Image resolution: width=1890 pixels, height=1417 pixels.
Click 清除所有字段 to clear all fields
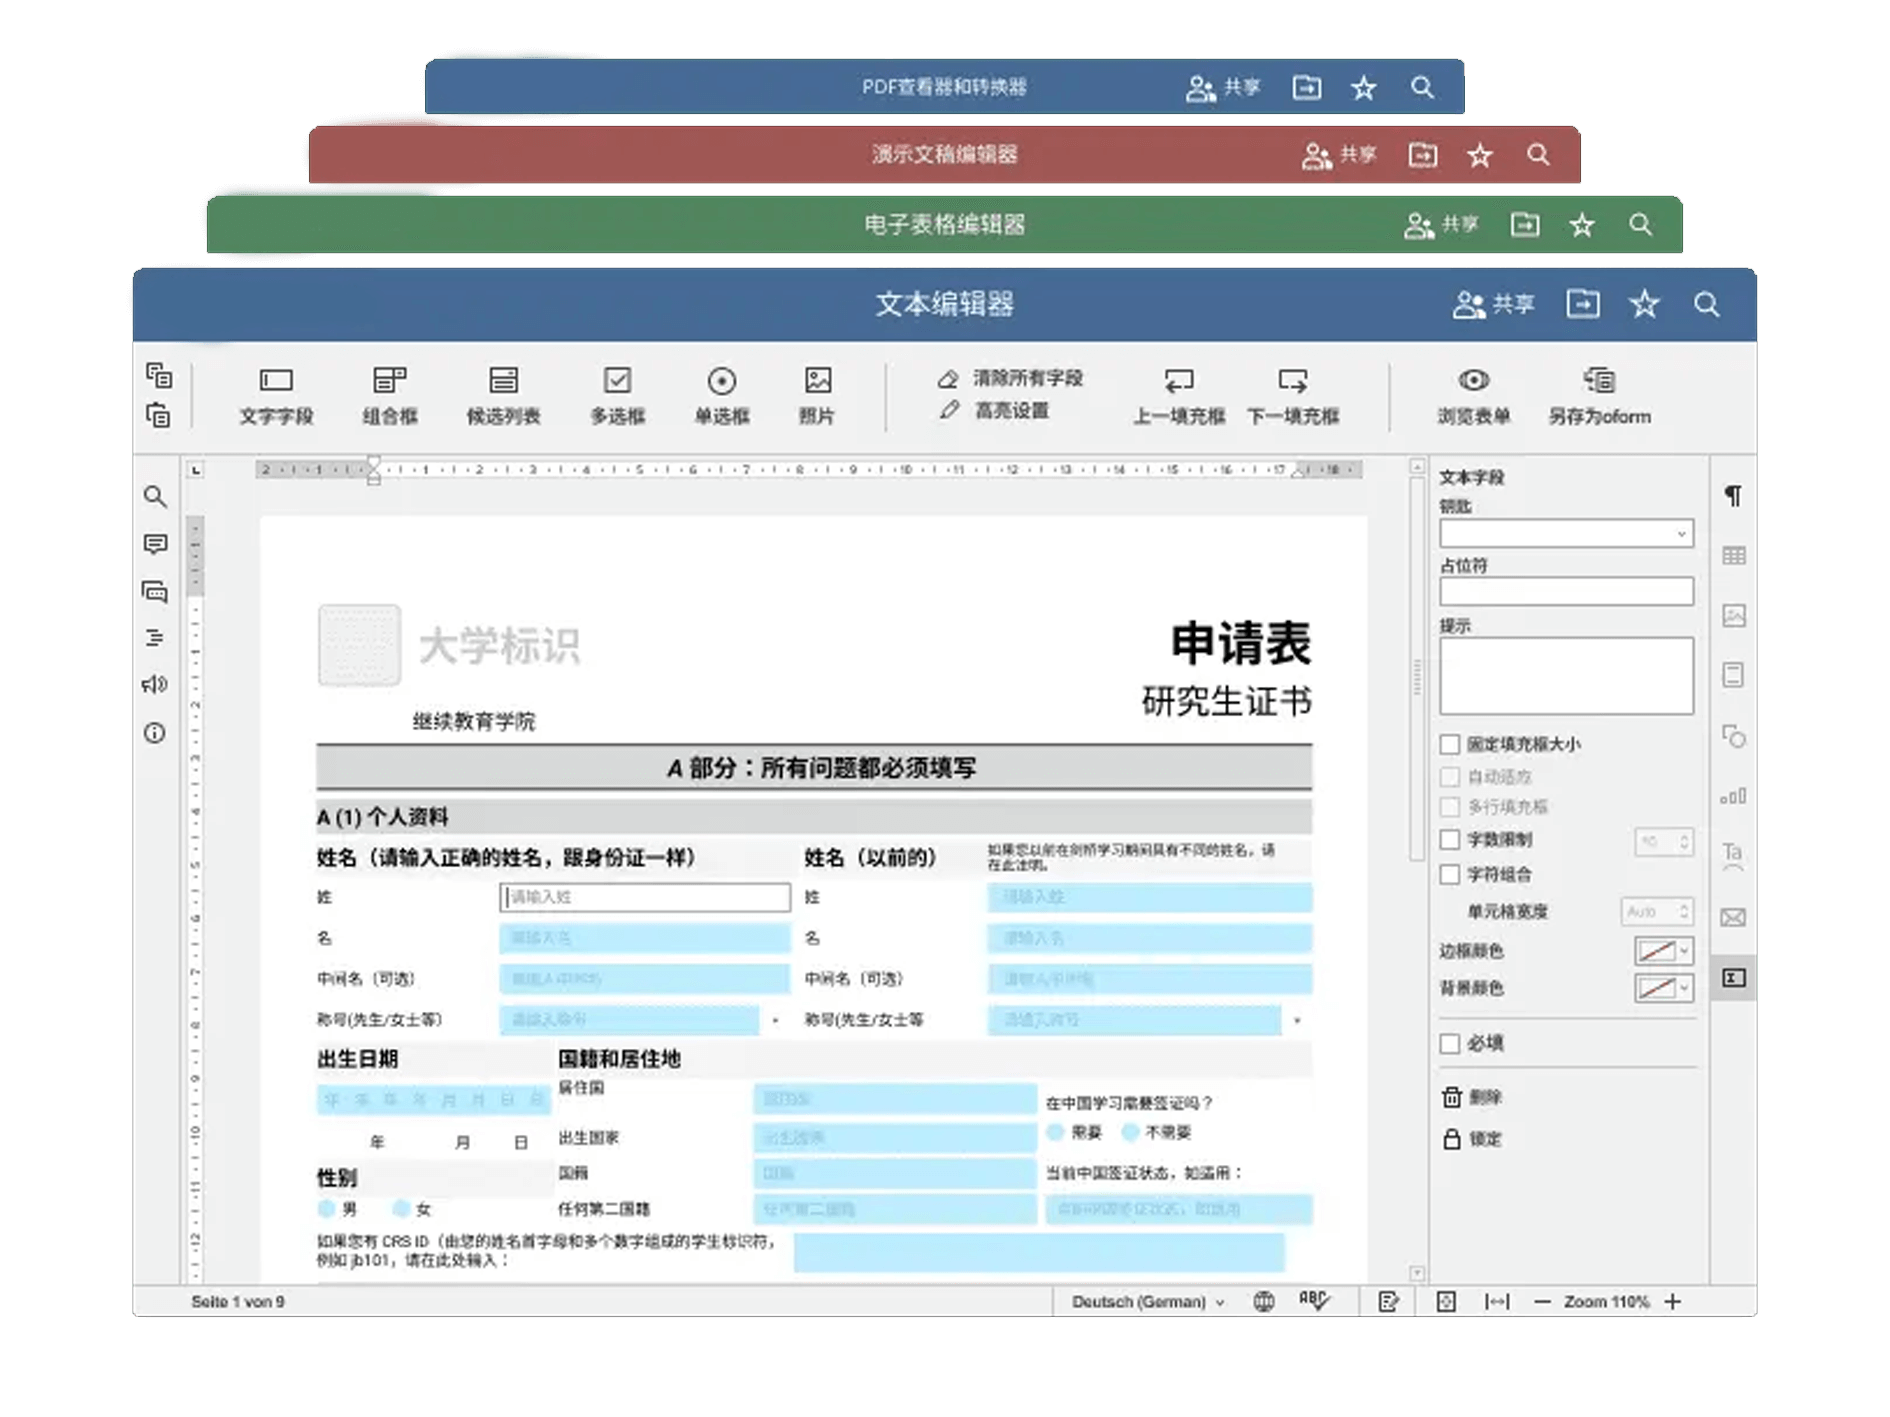click(1012, 378)
